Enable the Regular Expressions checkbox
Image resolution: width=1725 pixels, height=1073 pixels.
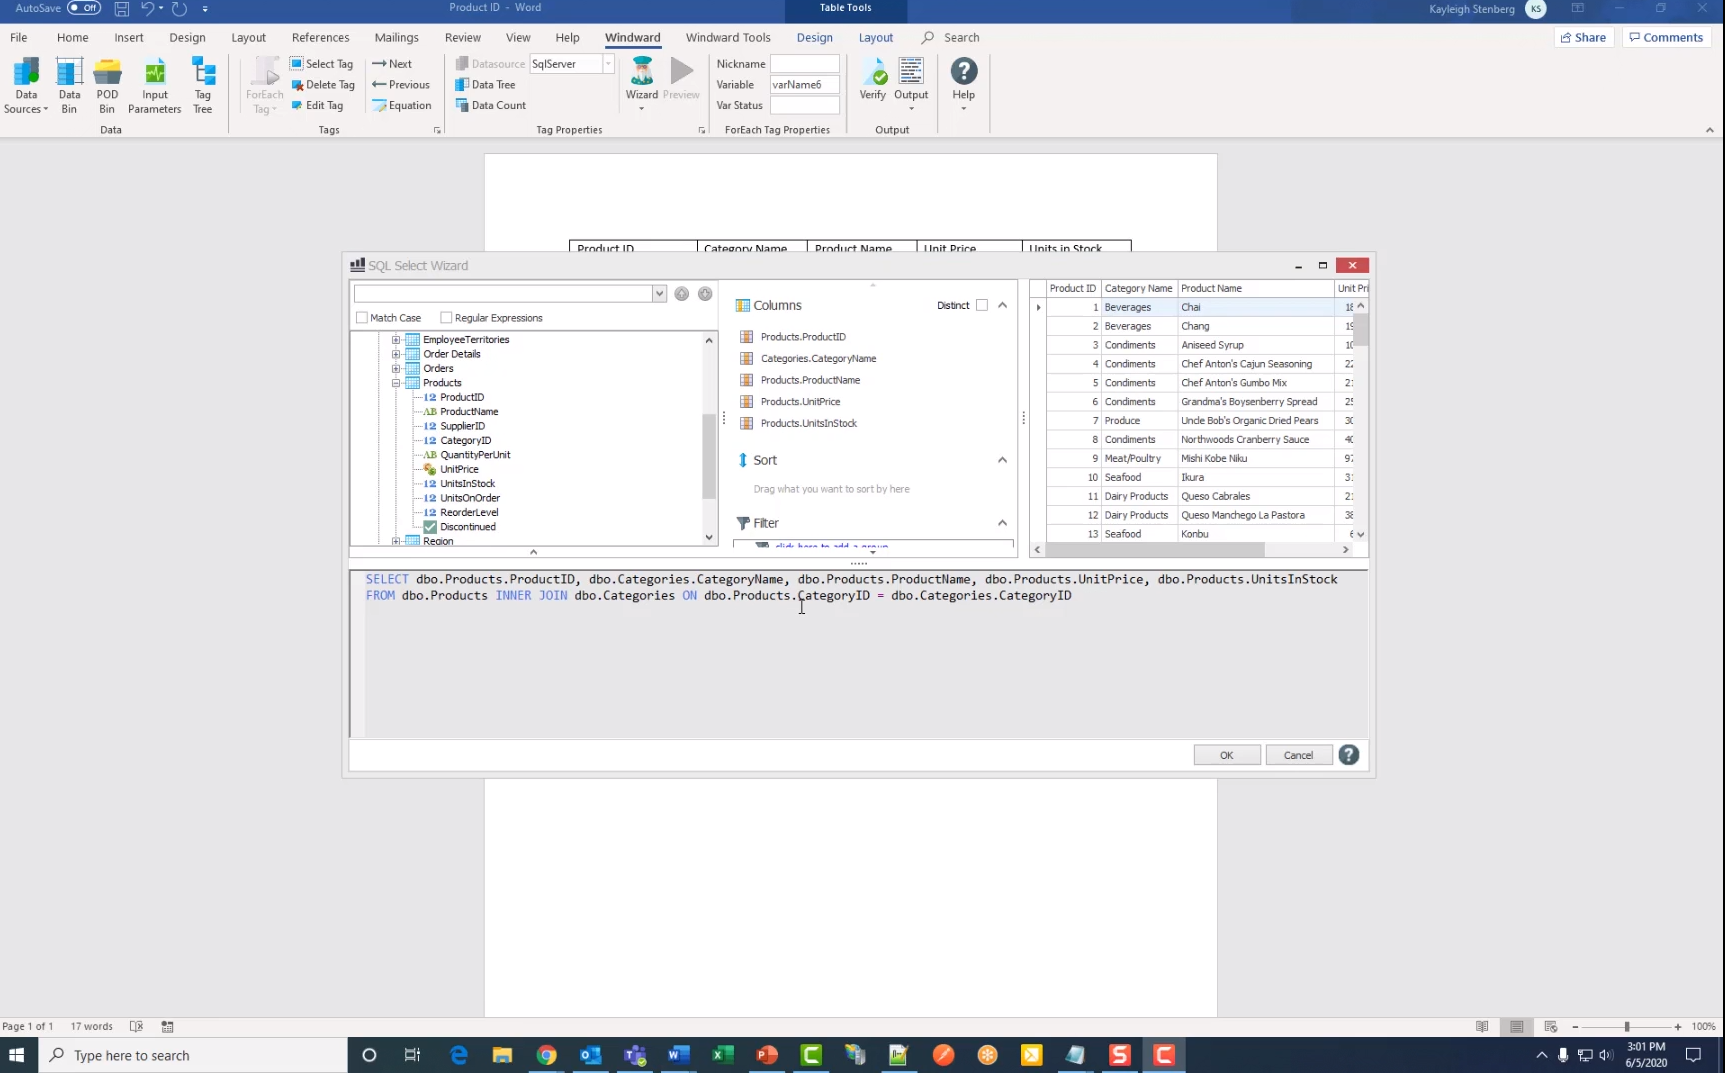click(x=446, y=318)
